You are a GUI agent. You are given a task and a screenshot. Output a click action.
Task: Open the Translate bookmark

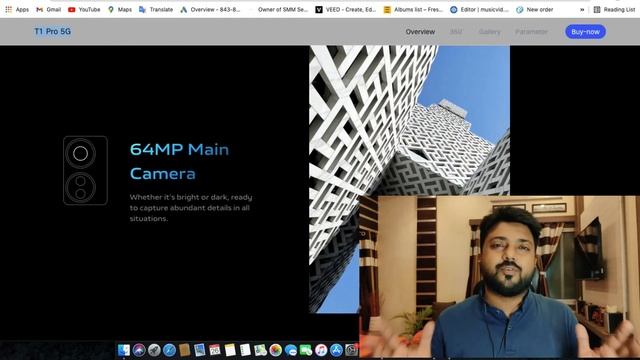coord(156,9)
